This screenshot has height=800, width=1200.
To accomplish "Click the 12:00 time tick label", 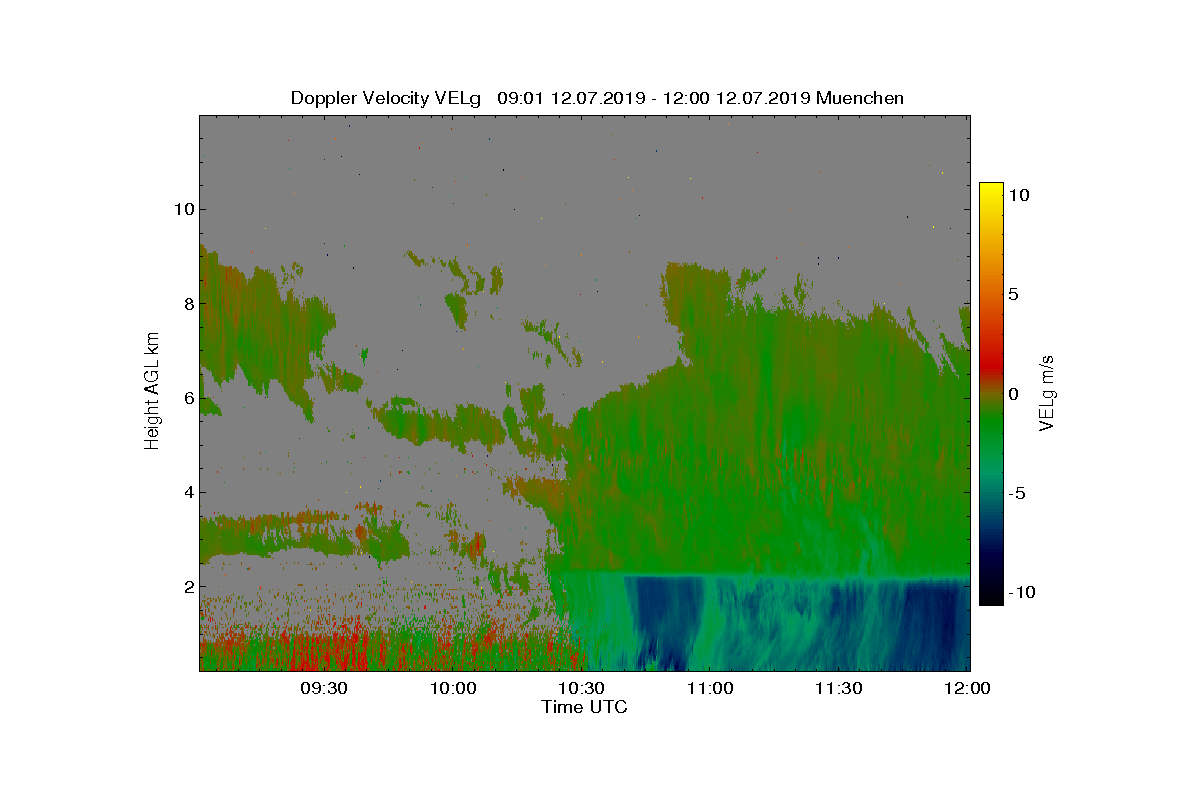I will pos(968,688).
